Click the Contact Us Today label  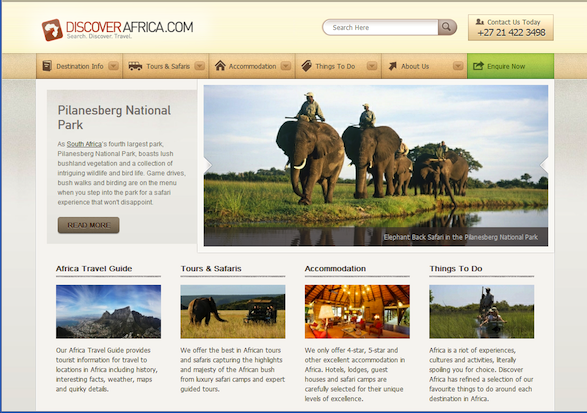pos(514,22)
